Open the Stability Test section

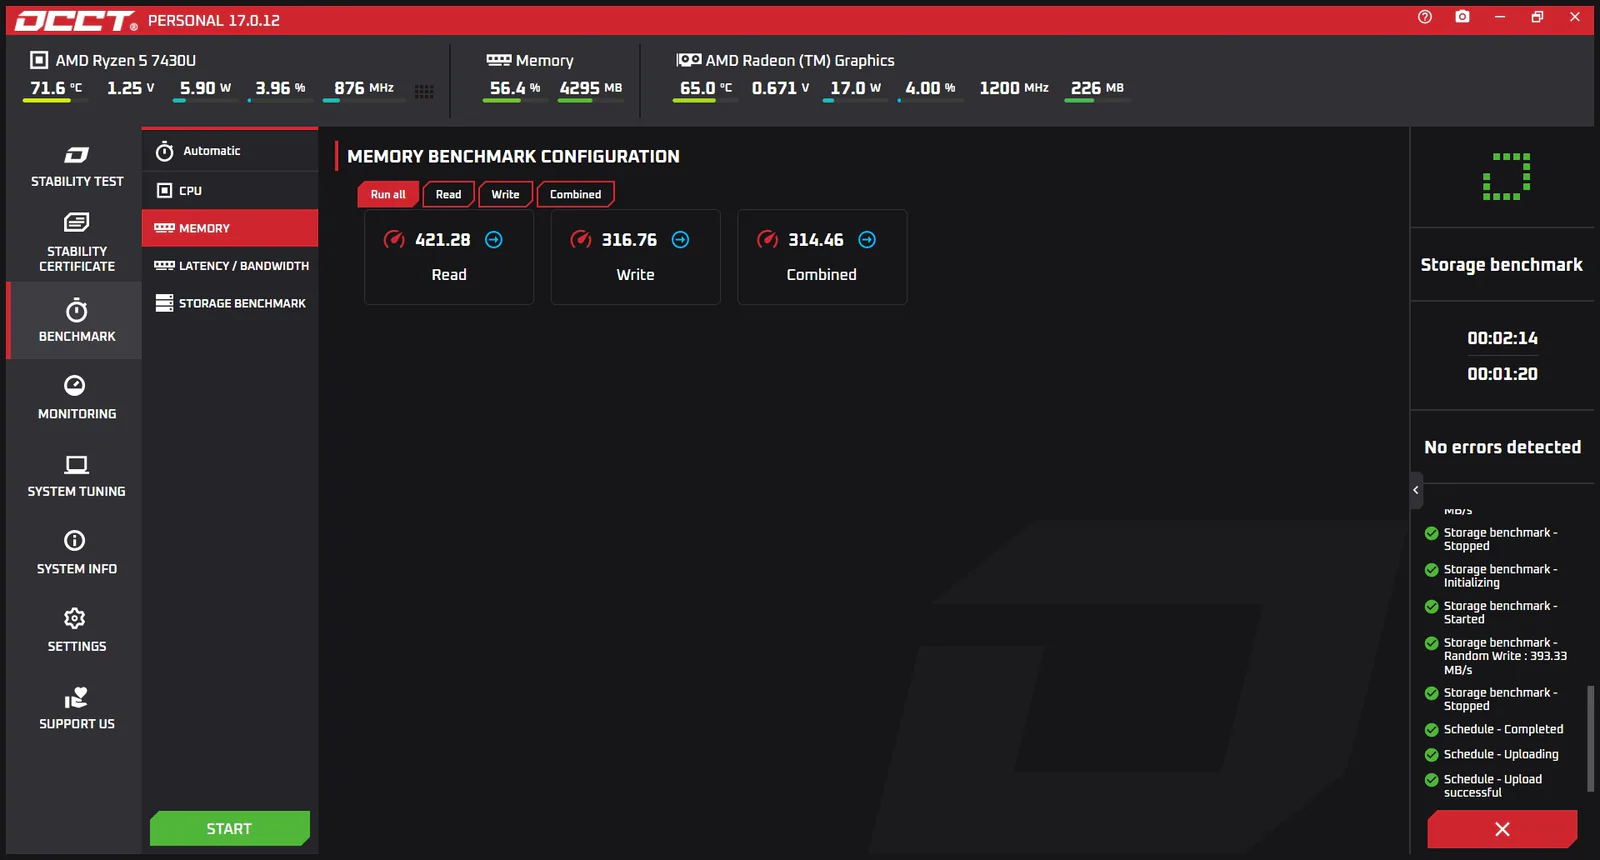[x=77, y=166]
